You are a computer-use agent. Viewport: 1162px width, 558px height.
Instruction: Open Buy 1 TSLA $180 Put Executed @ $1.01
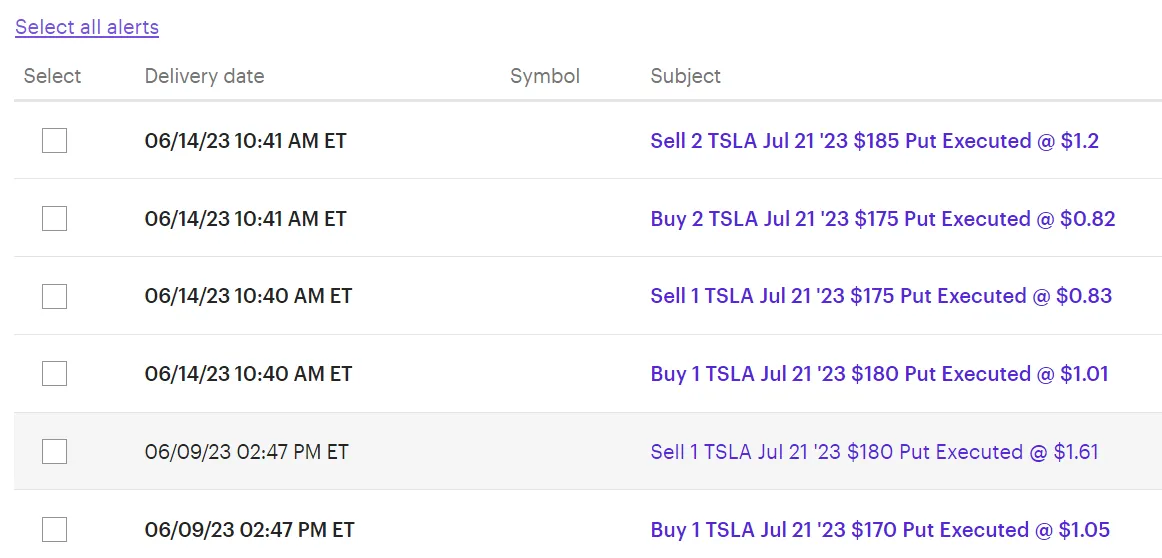pos(880,373)
